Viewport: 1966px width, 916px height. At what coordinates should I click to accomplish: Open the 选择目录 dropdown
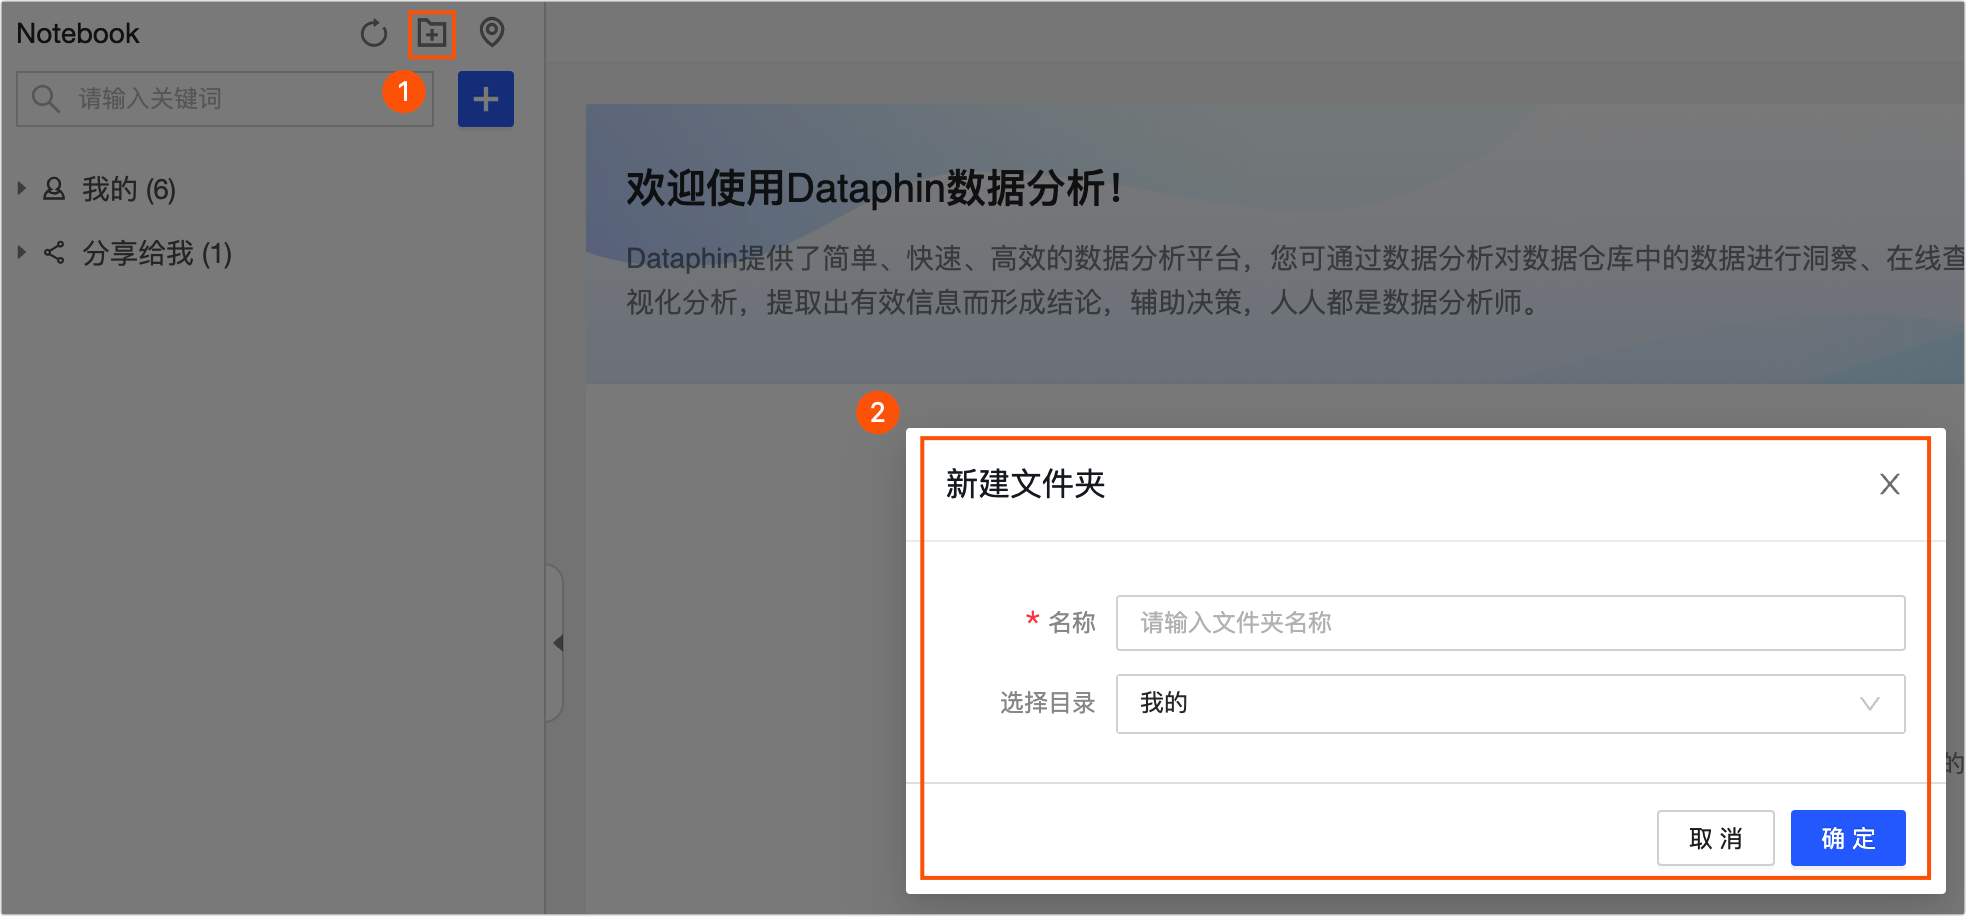1510,704
